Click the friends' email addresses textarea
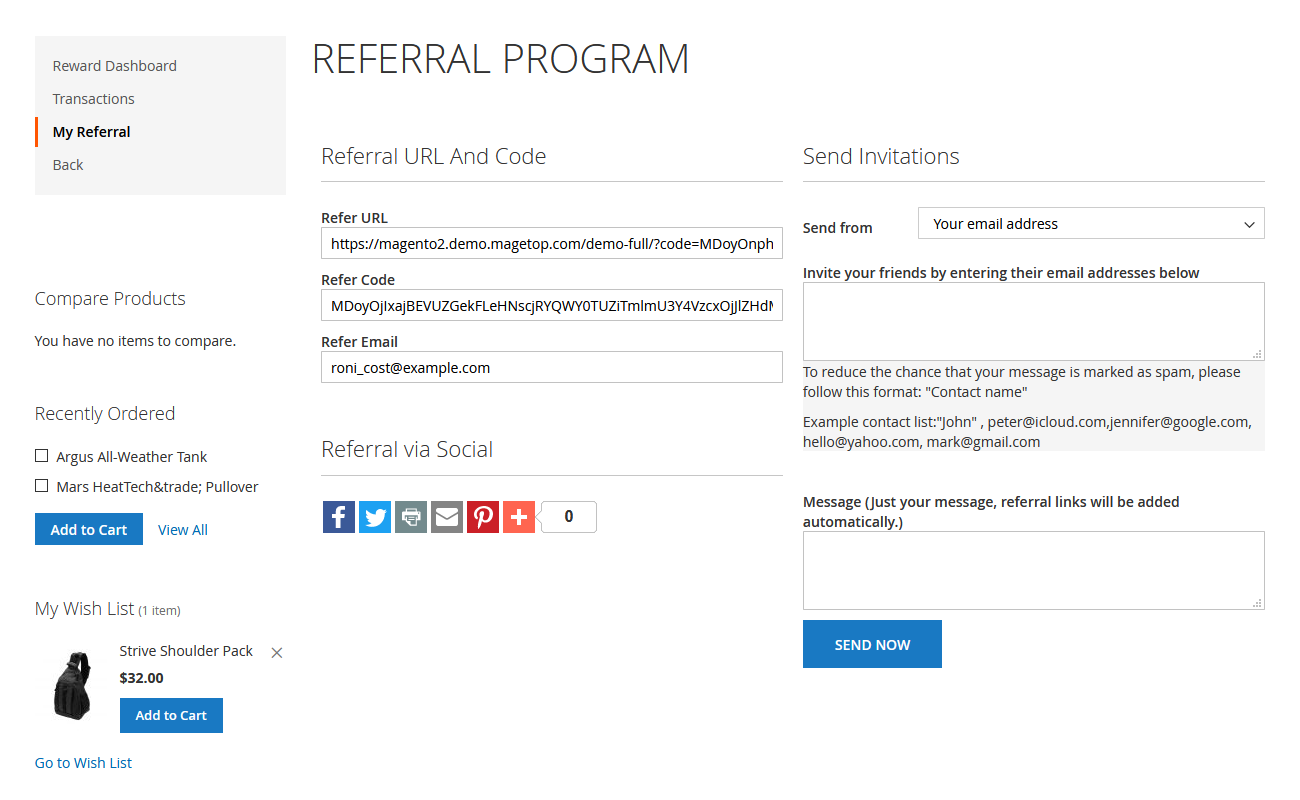This screenshot has height=800, width=1300. point(1033,321)
